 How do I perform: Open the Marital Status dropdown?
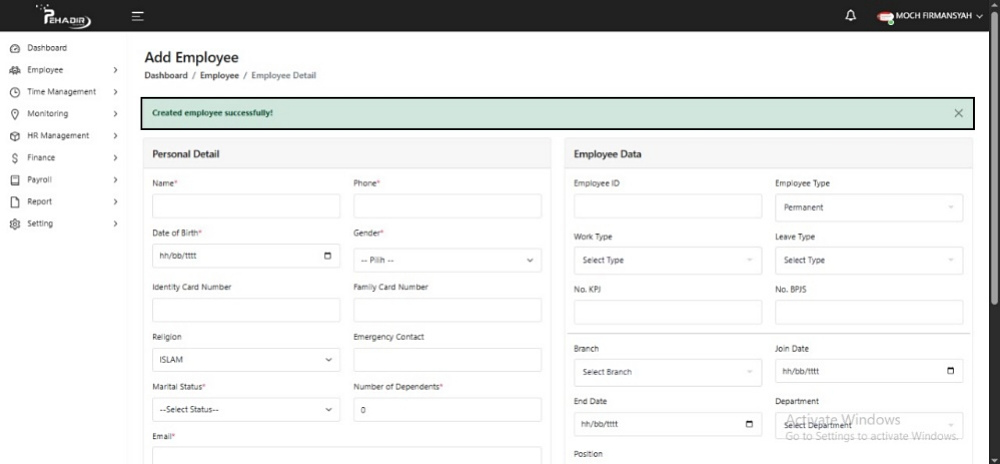246,410
